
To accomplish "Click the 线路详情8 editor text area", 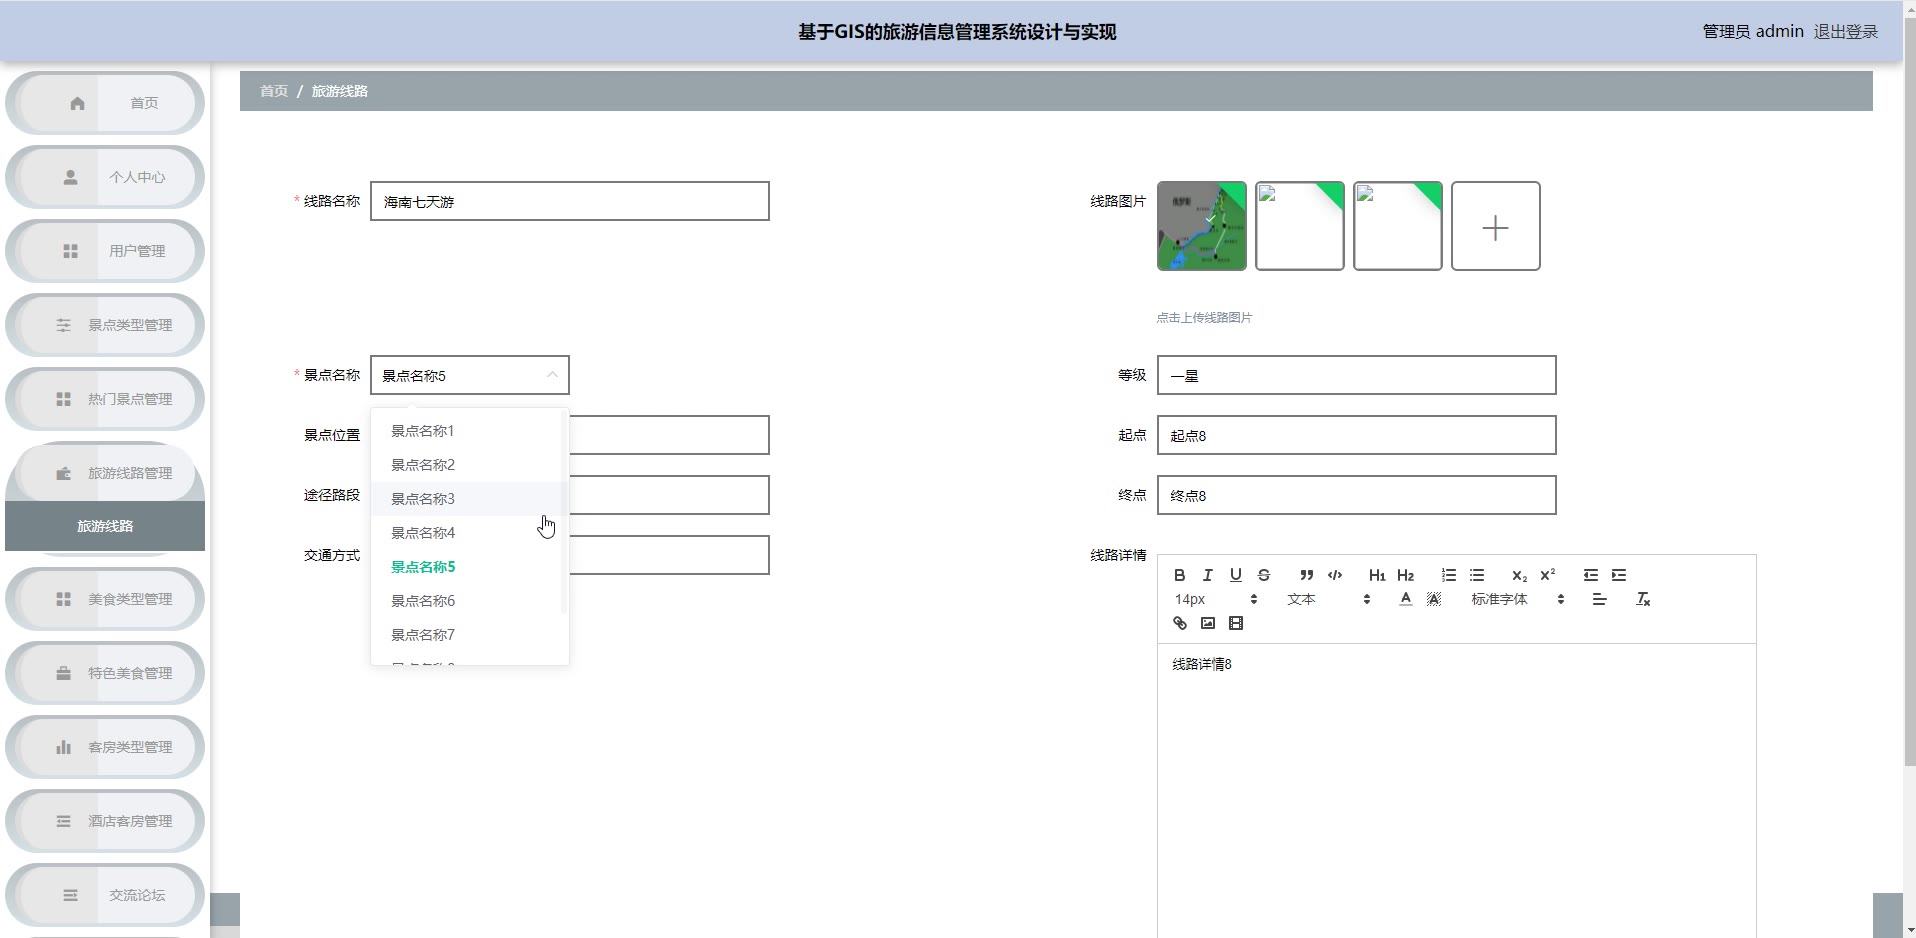I will click(1456, 790).
